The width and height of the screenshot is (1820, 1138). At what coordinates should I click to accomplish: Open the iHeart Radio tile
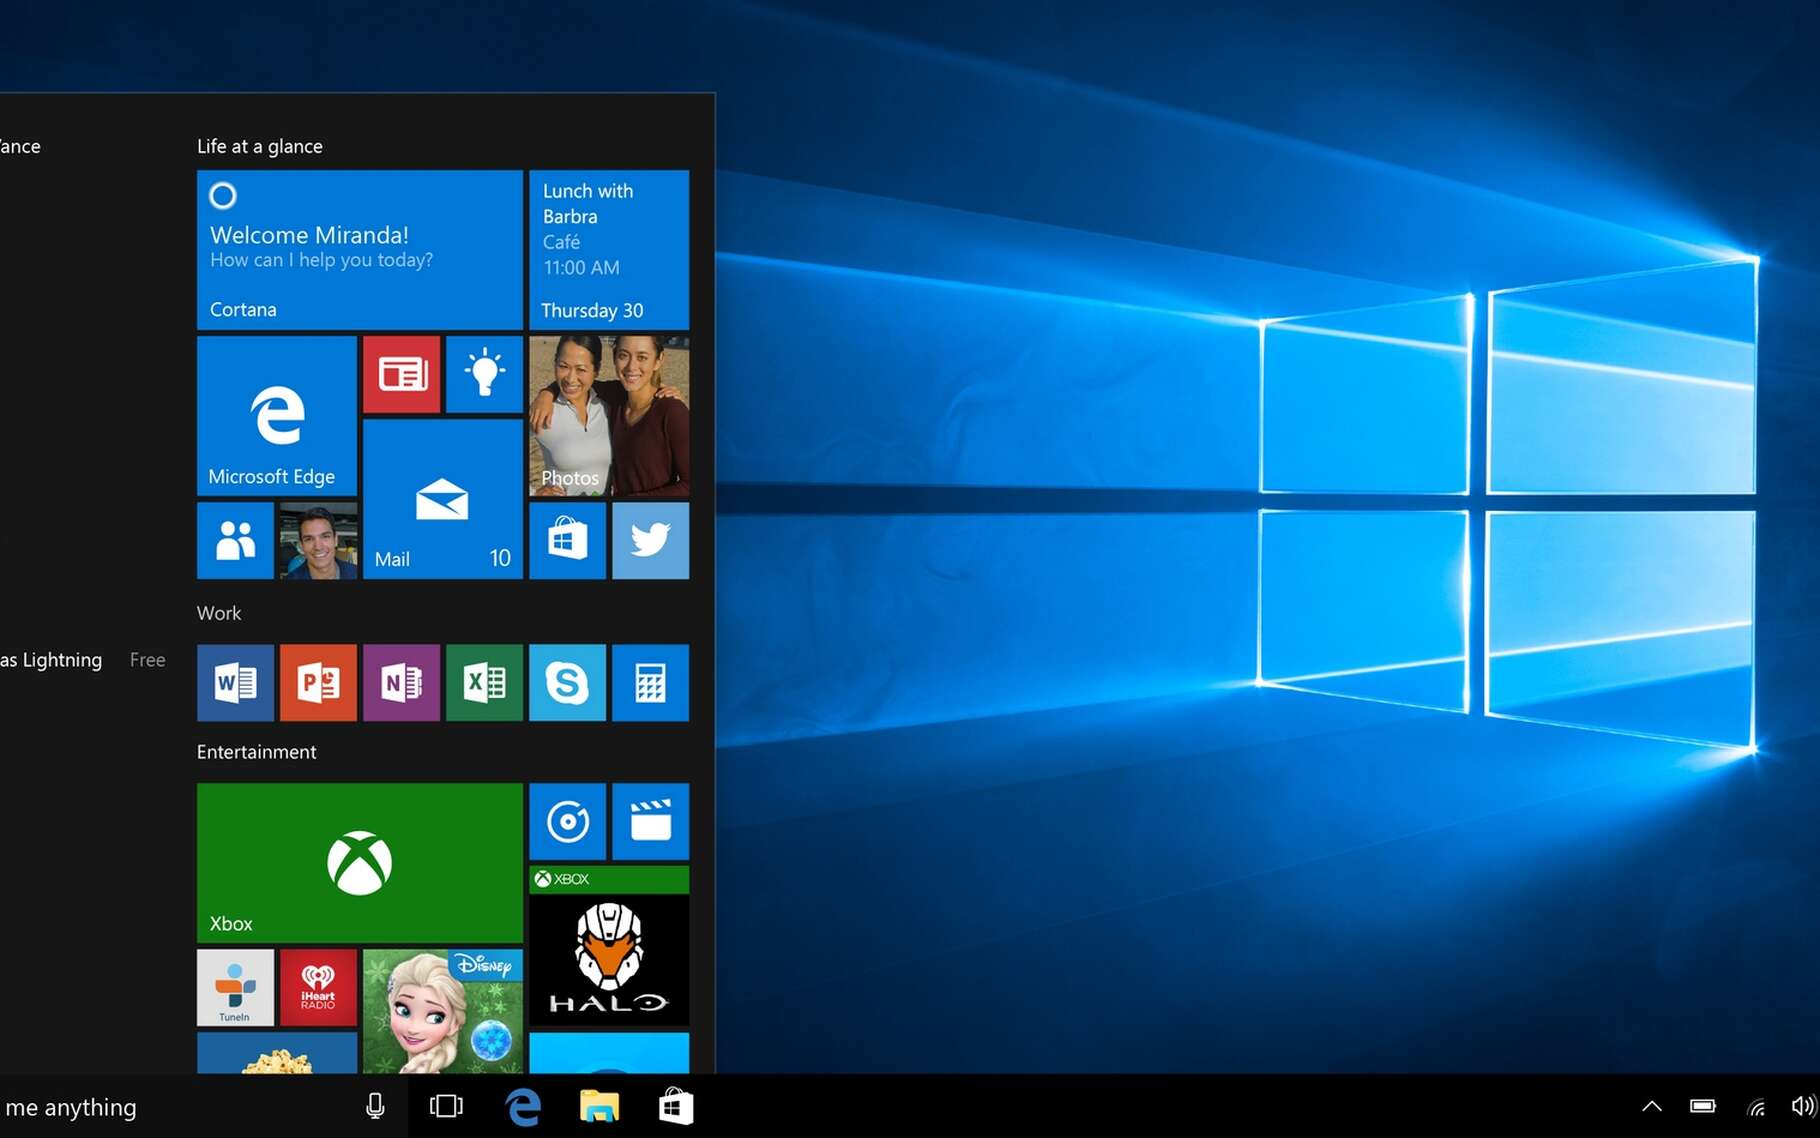click(319, 988)
